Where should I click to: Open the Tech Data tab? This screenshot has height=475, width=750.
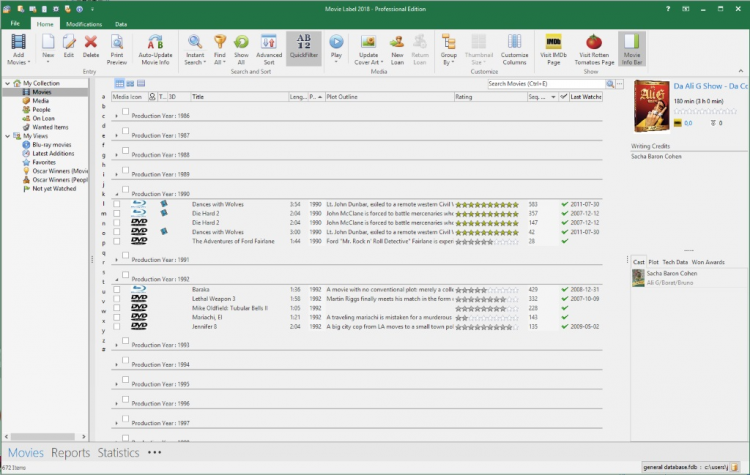tap(675, 261)
